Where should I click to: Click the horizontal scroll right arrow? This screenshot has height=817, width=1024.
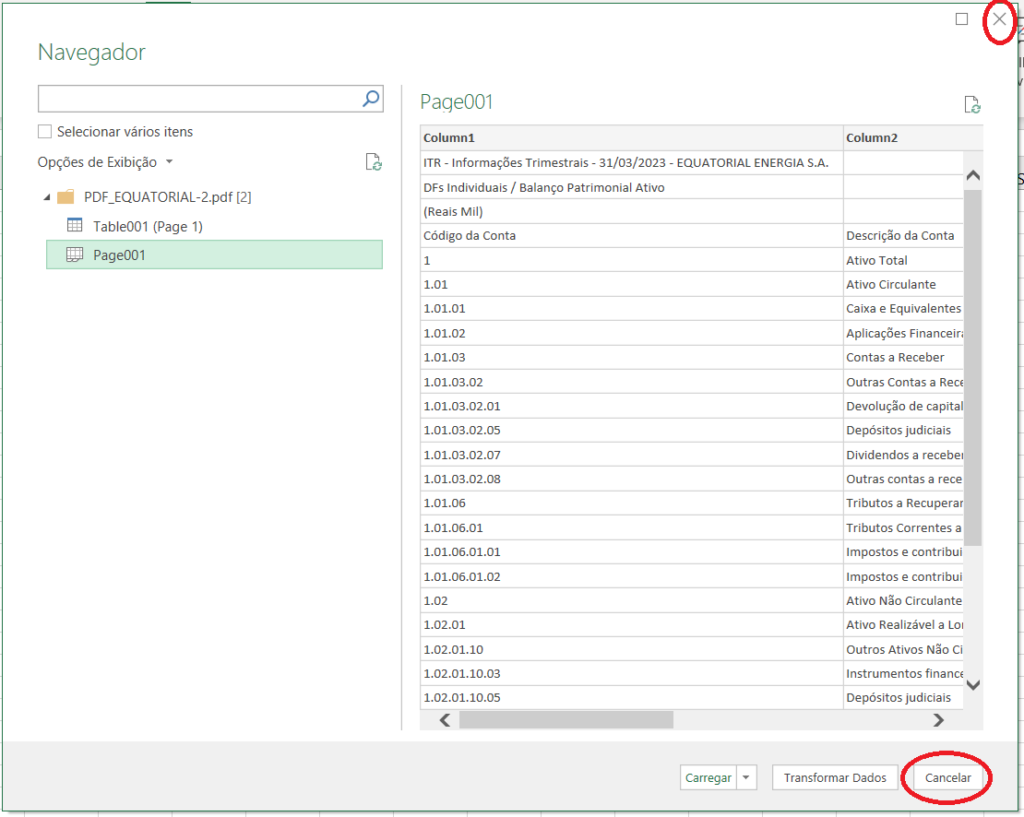click(x=938, y=720)
